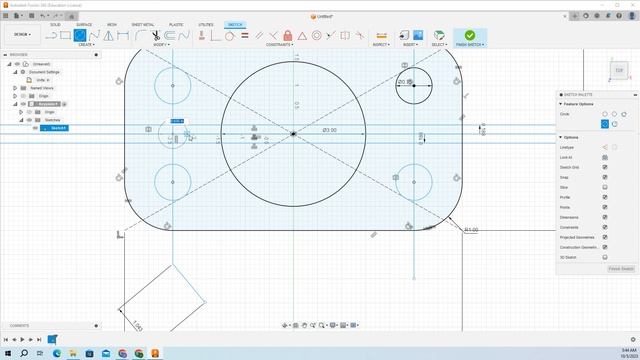
Task: Select the Rectangle sketch tool
Action: coord(65,36)
